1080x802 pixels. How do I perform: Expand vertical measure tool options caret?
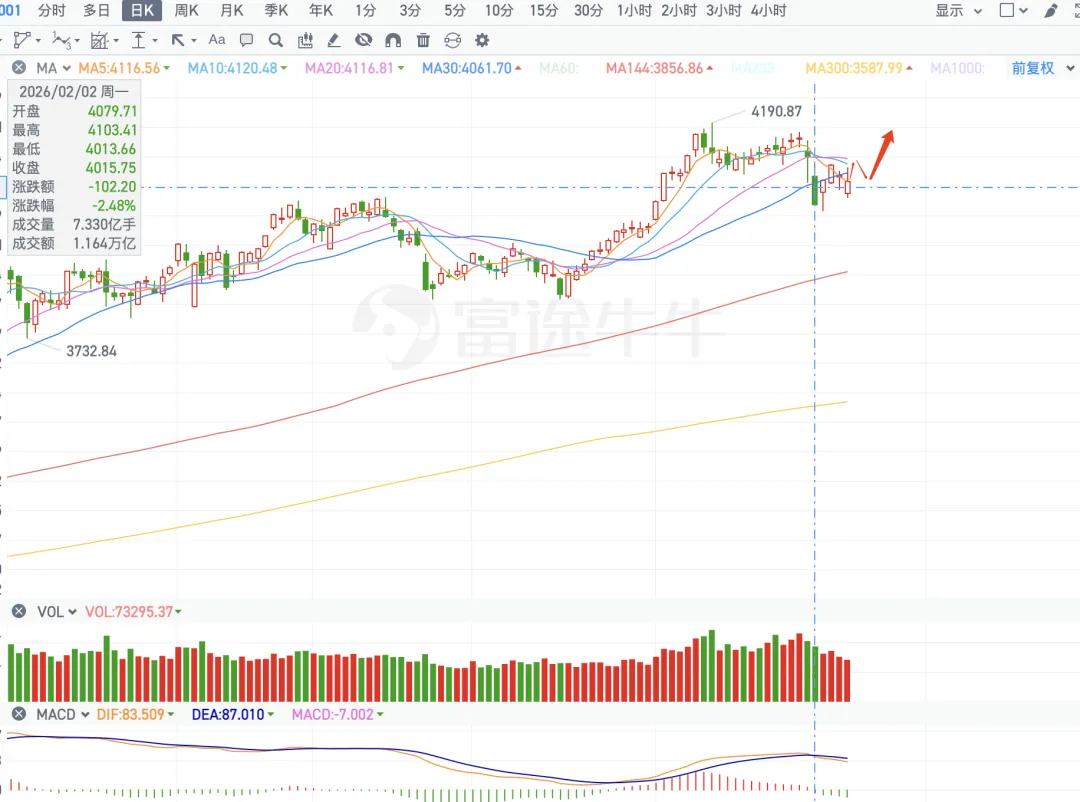point(154,41)
